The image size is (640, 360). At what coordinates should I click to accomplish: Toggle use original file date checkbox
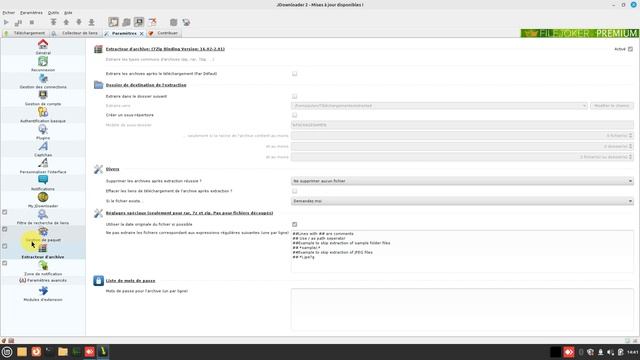point(294,224)
